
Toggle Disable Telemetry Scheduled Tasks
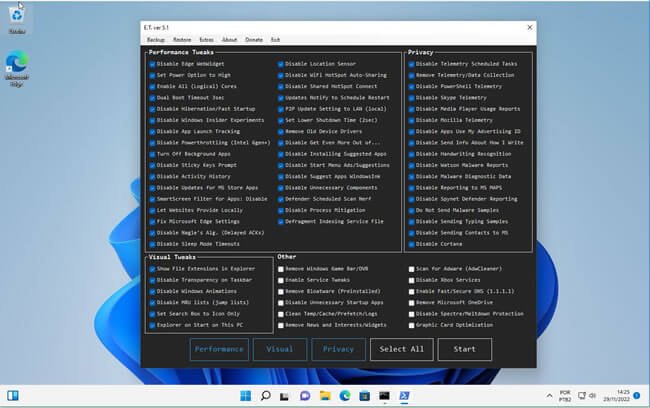411,64
